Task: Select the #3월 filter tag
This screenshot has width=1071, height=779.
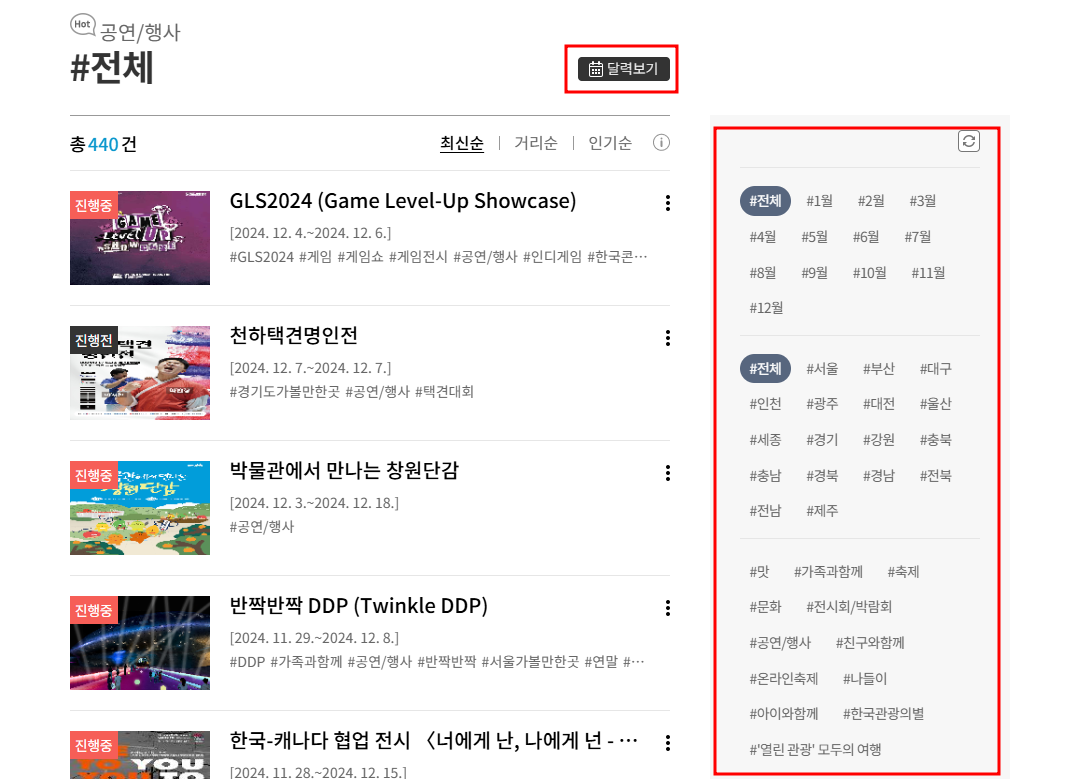Action: point(923,201)
